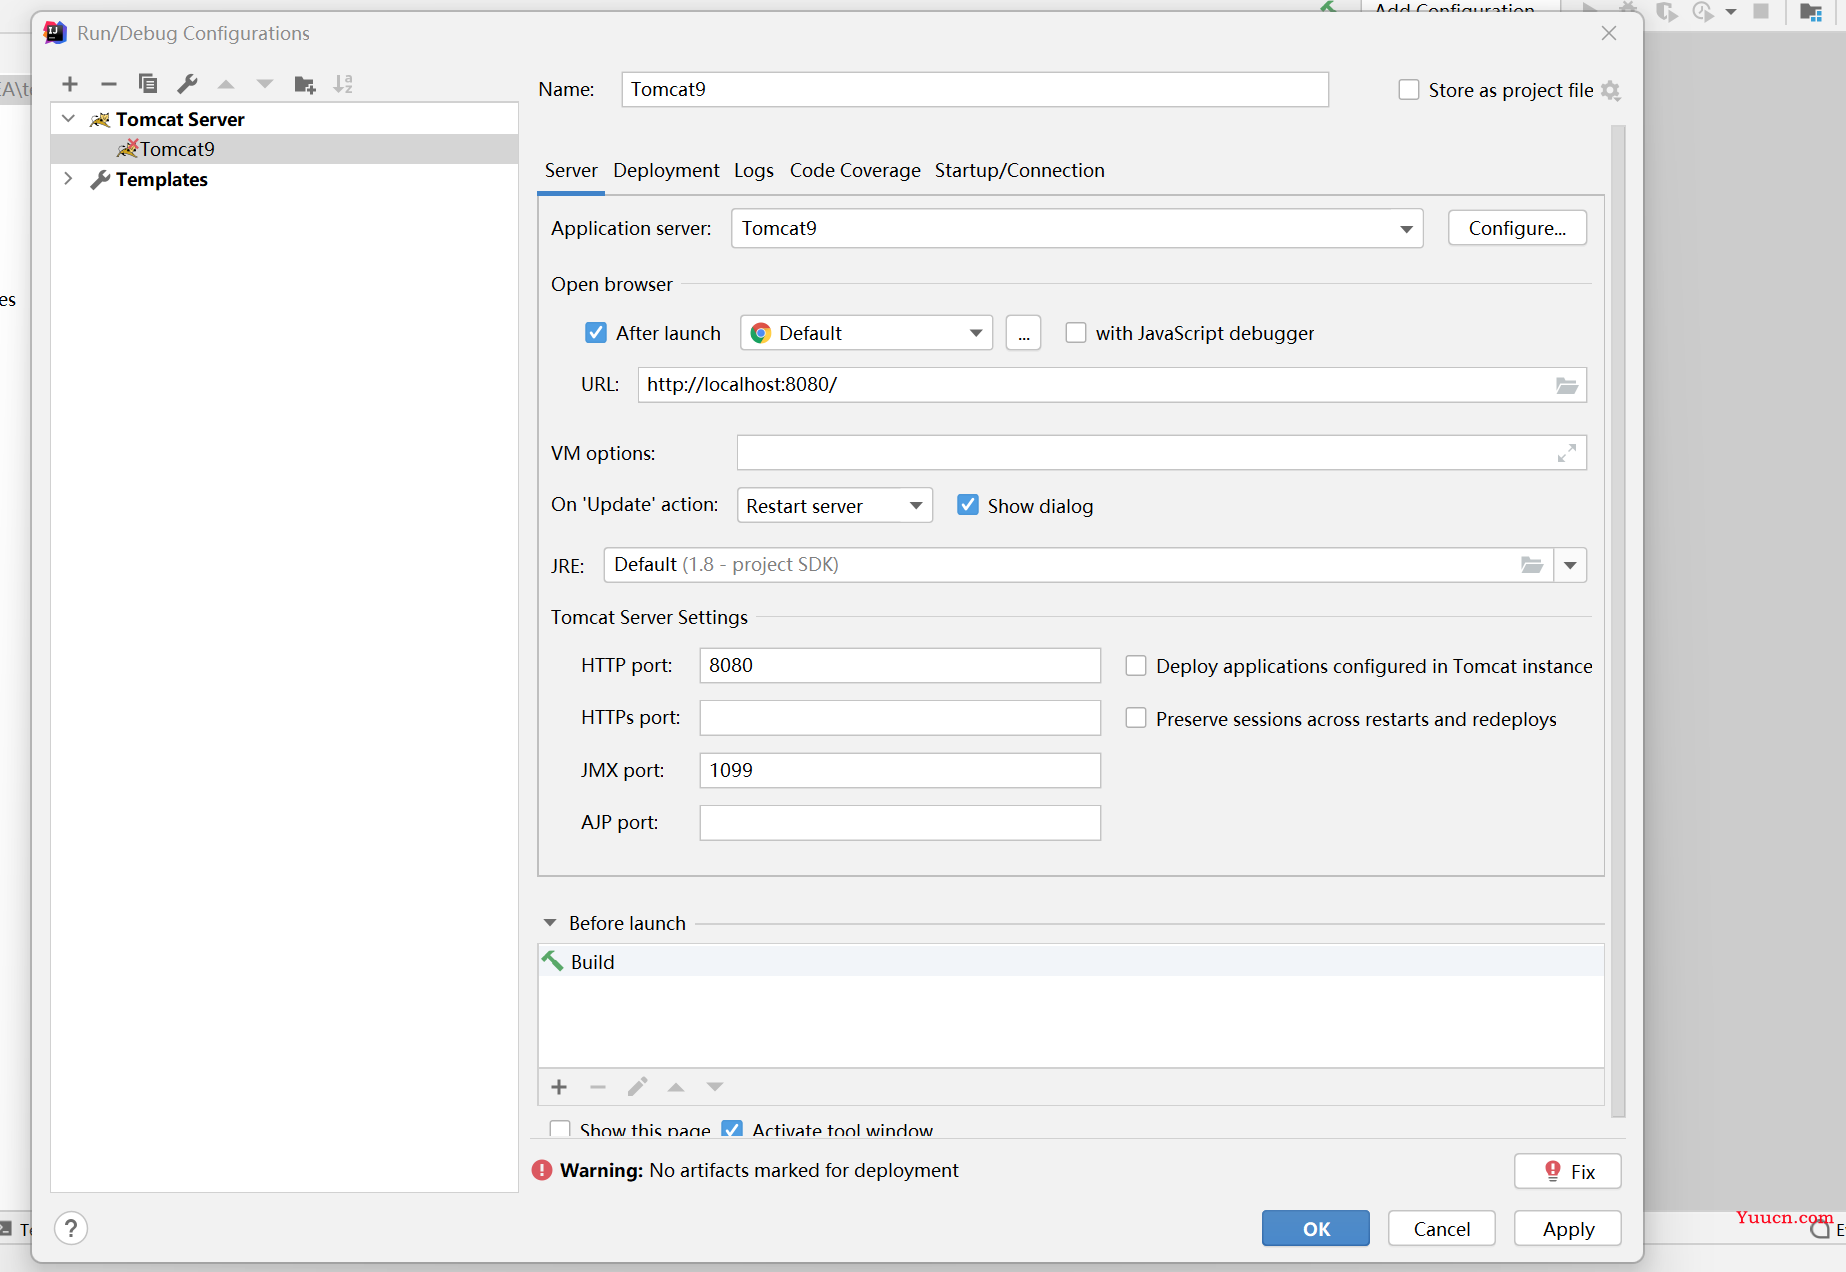The width and height of the screenshot is (1846, 1272).
Task: Move Before launch task up
Action: (676, 1087)
